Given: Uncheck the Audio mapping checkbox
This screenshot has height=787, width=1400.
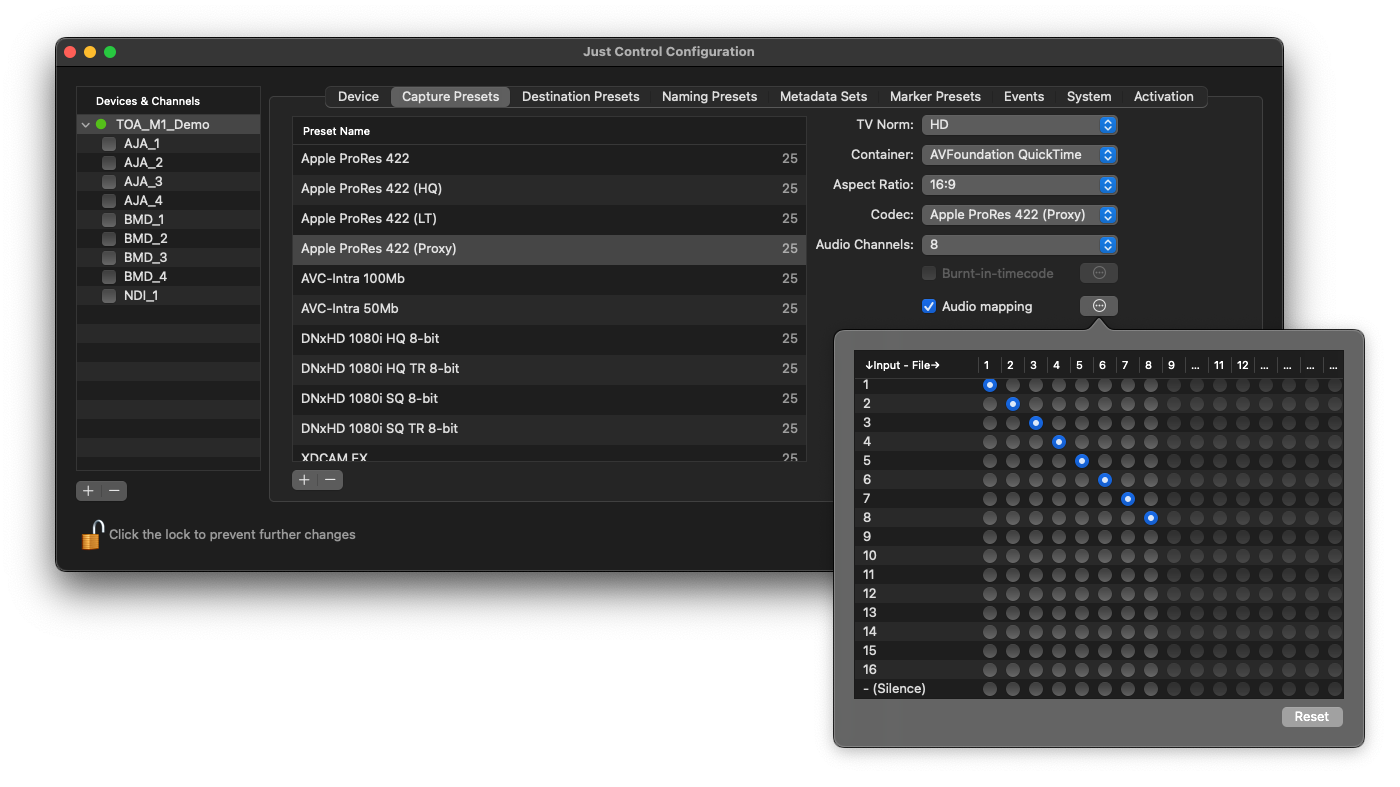Looking at the screenshot, I should [x=929, y=306].
